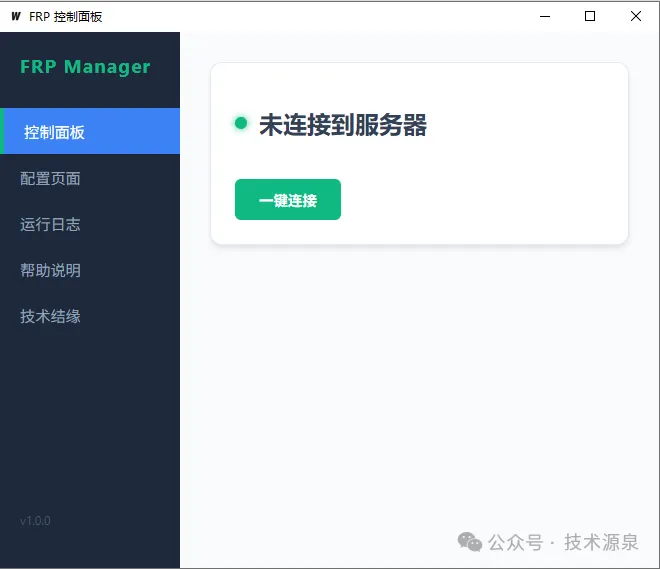Click the green connection status dot

241,123
